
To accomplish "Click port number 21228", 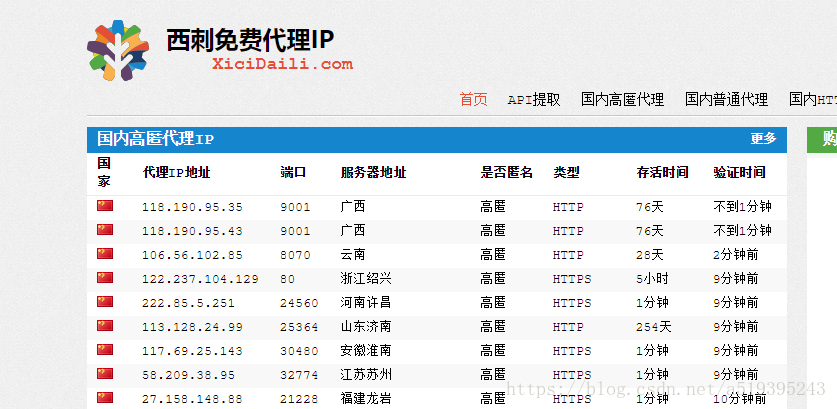I will tap(299, 399).
